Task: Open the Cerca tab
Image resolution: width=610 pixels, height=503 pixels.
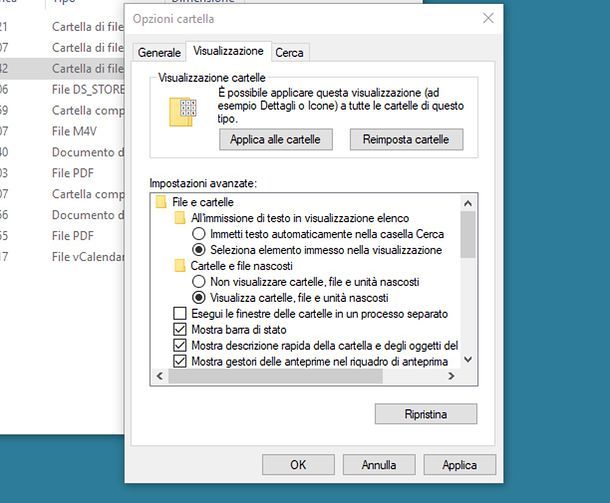Action: tap(289, 53)
